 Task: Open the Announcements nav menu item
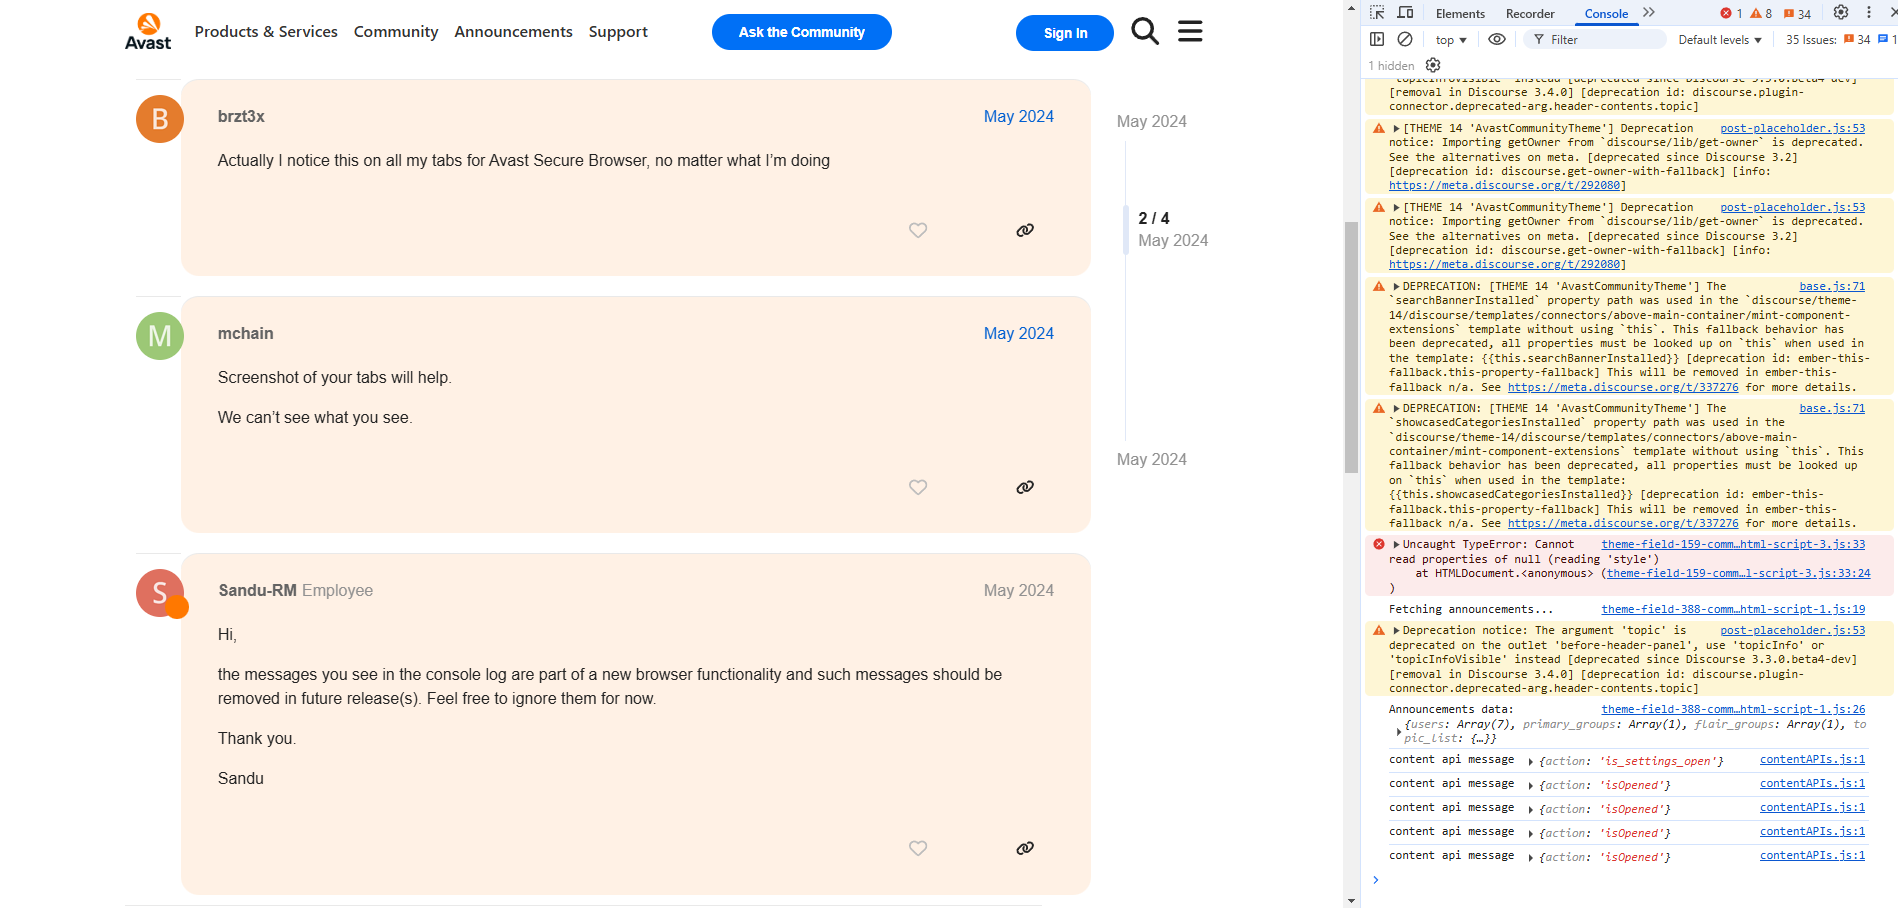(513, 32)
